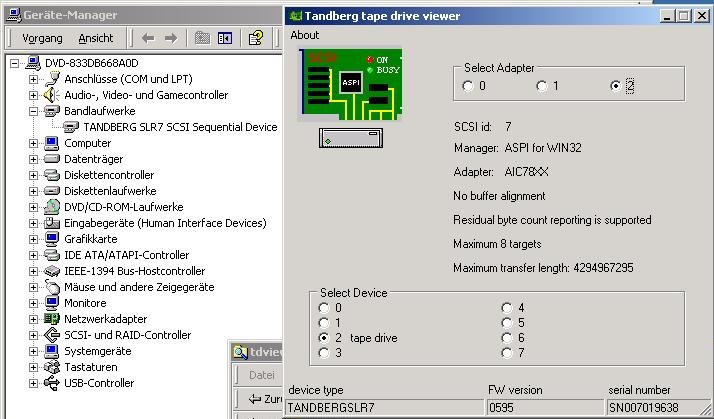
Task: Expand the SCSI- und RAID-Controller node
Action: click(33, 335)
